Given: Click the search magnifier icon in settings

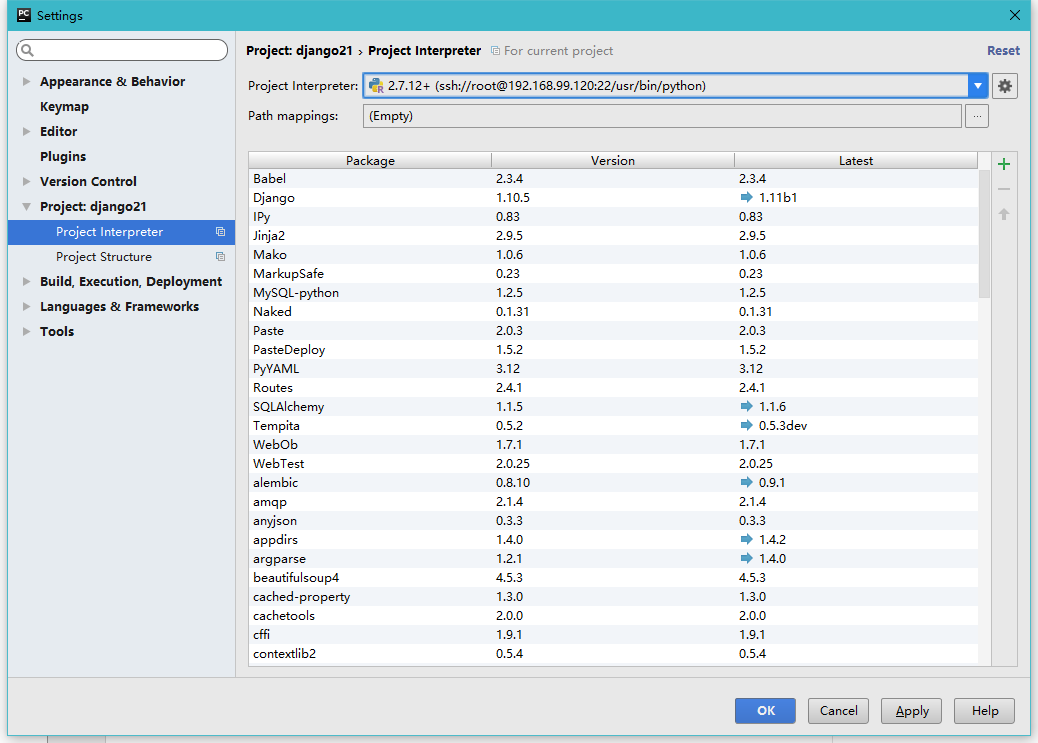Looking at the screenshot, I should [x=28, y=50].
